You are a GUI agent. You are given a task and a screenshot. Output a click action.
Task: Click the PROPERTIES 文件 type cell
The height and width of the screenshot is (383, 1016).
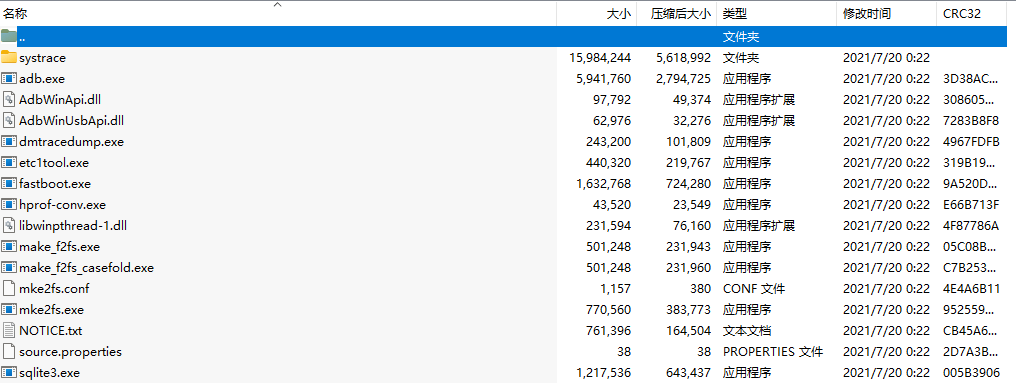pos(773,351)
